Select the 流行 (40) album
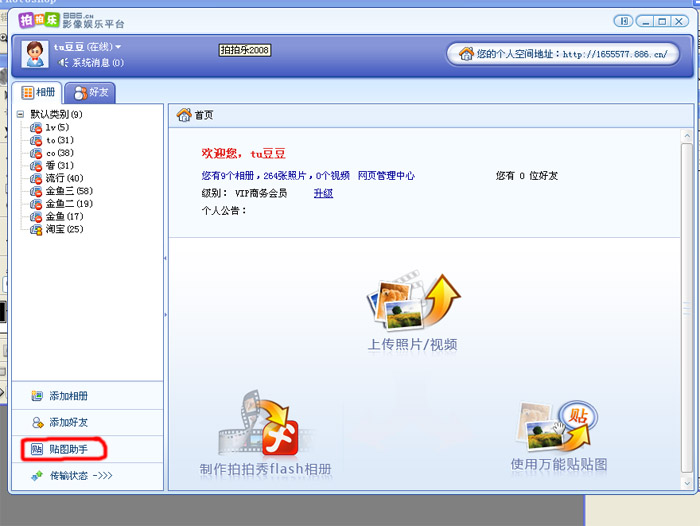The image size is (700, 526). [x=64, y=178]
